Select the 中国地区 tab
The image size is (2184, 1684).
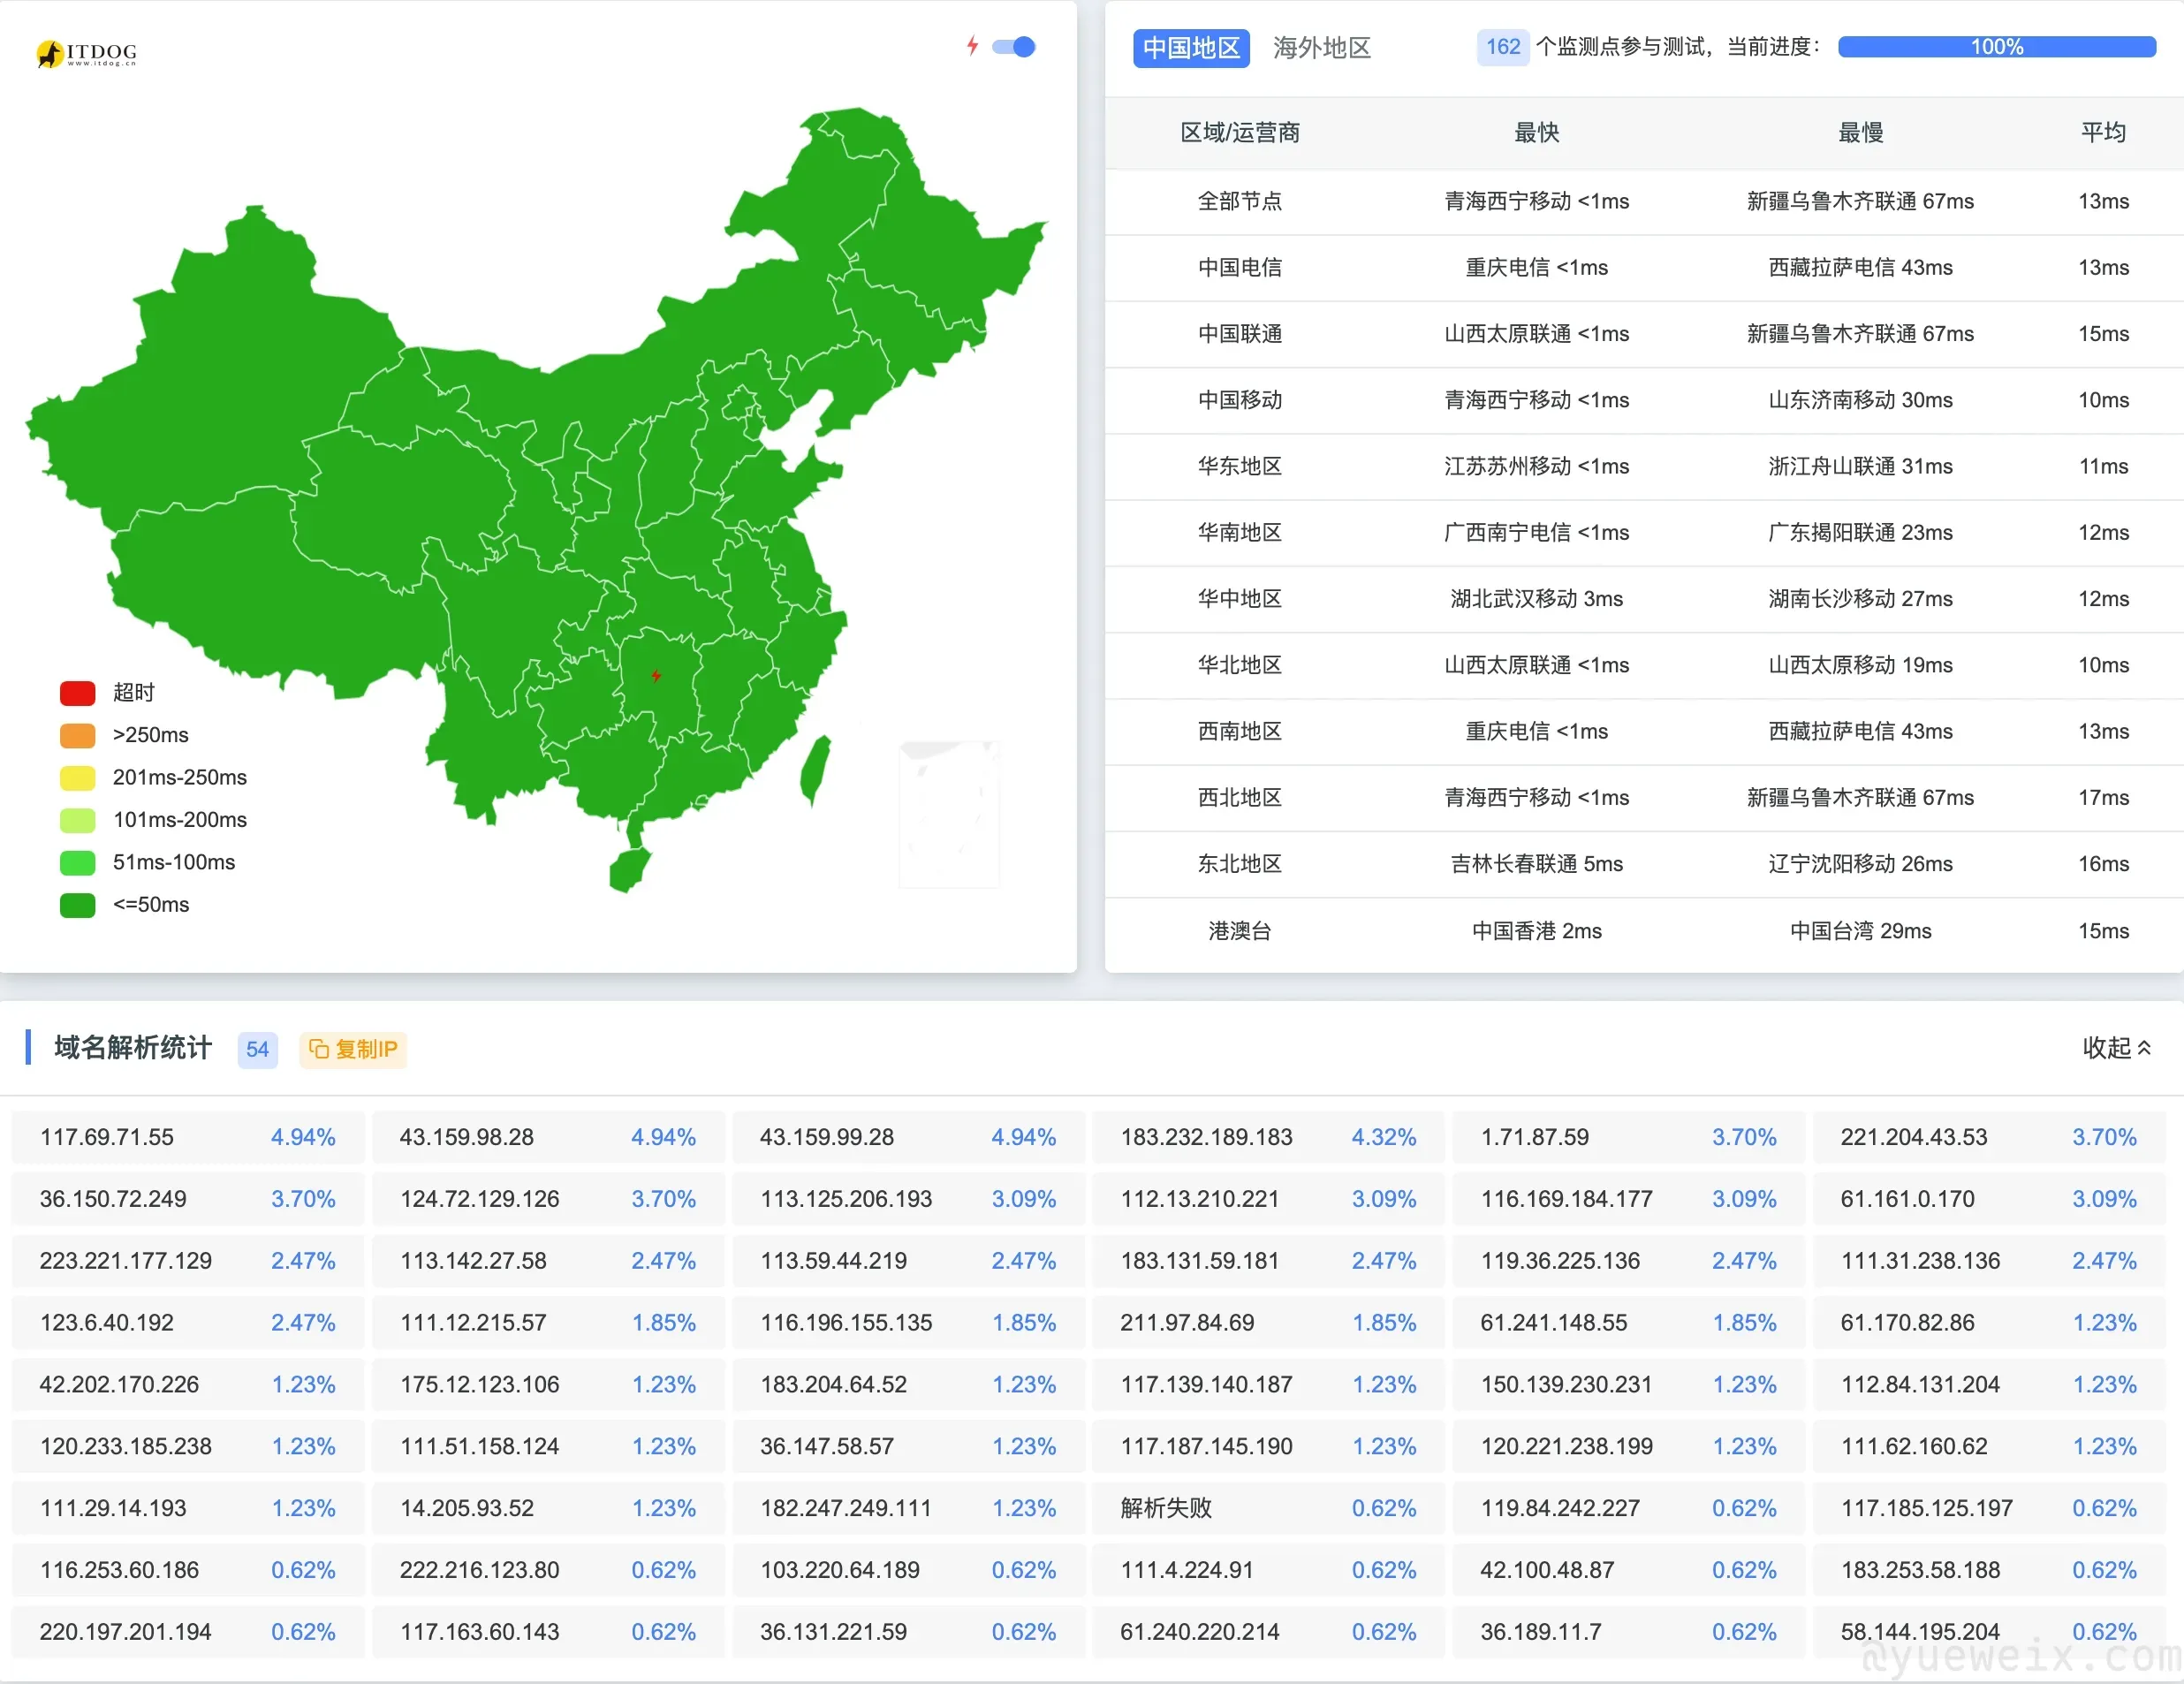coord(1191,47)
